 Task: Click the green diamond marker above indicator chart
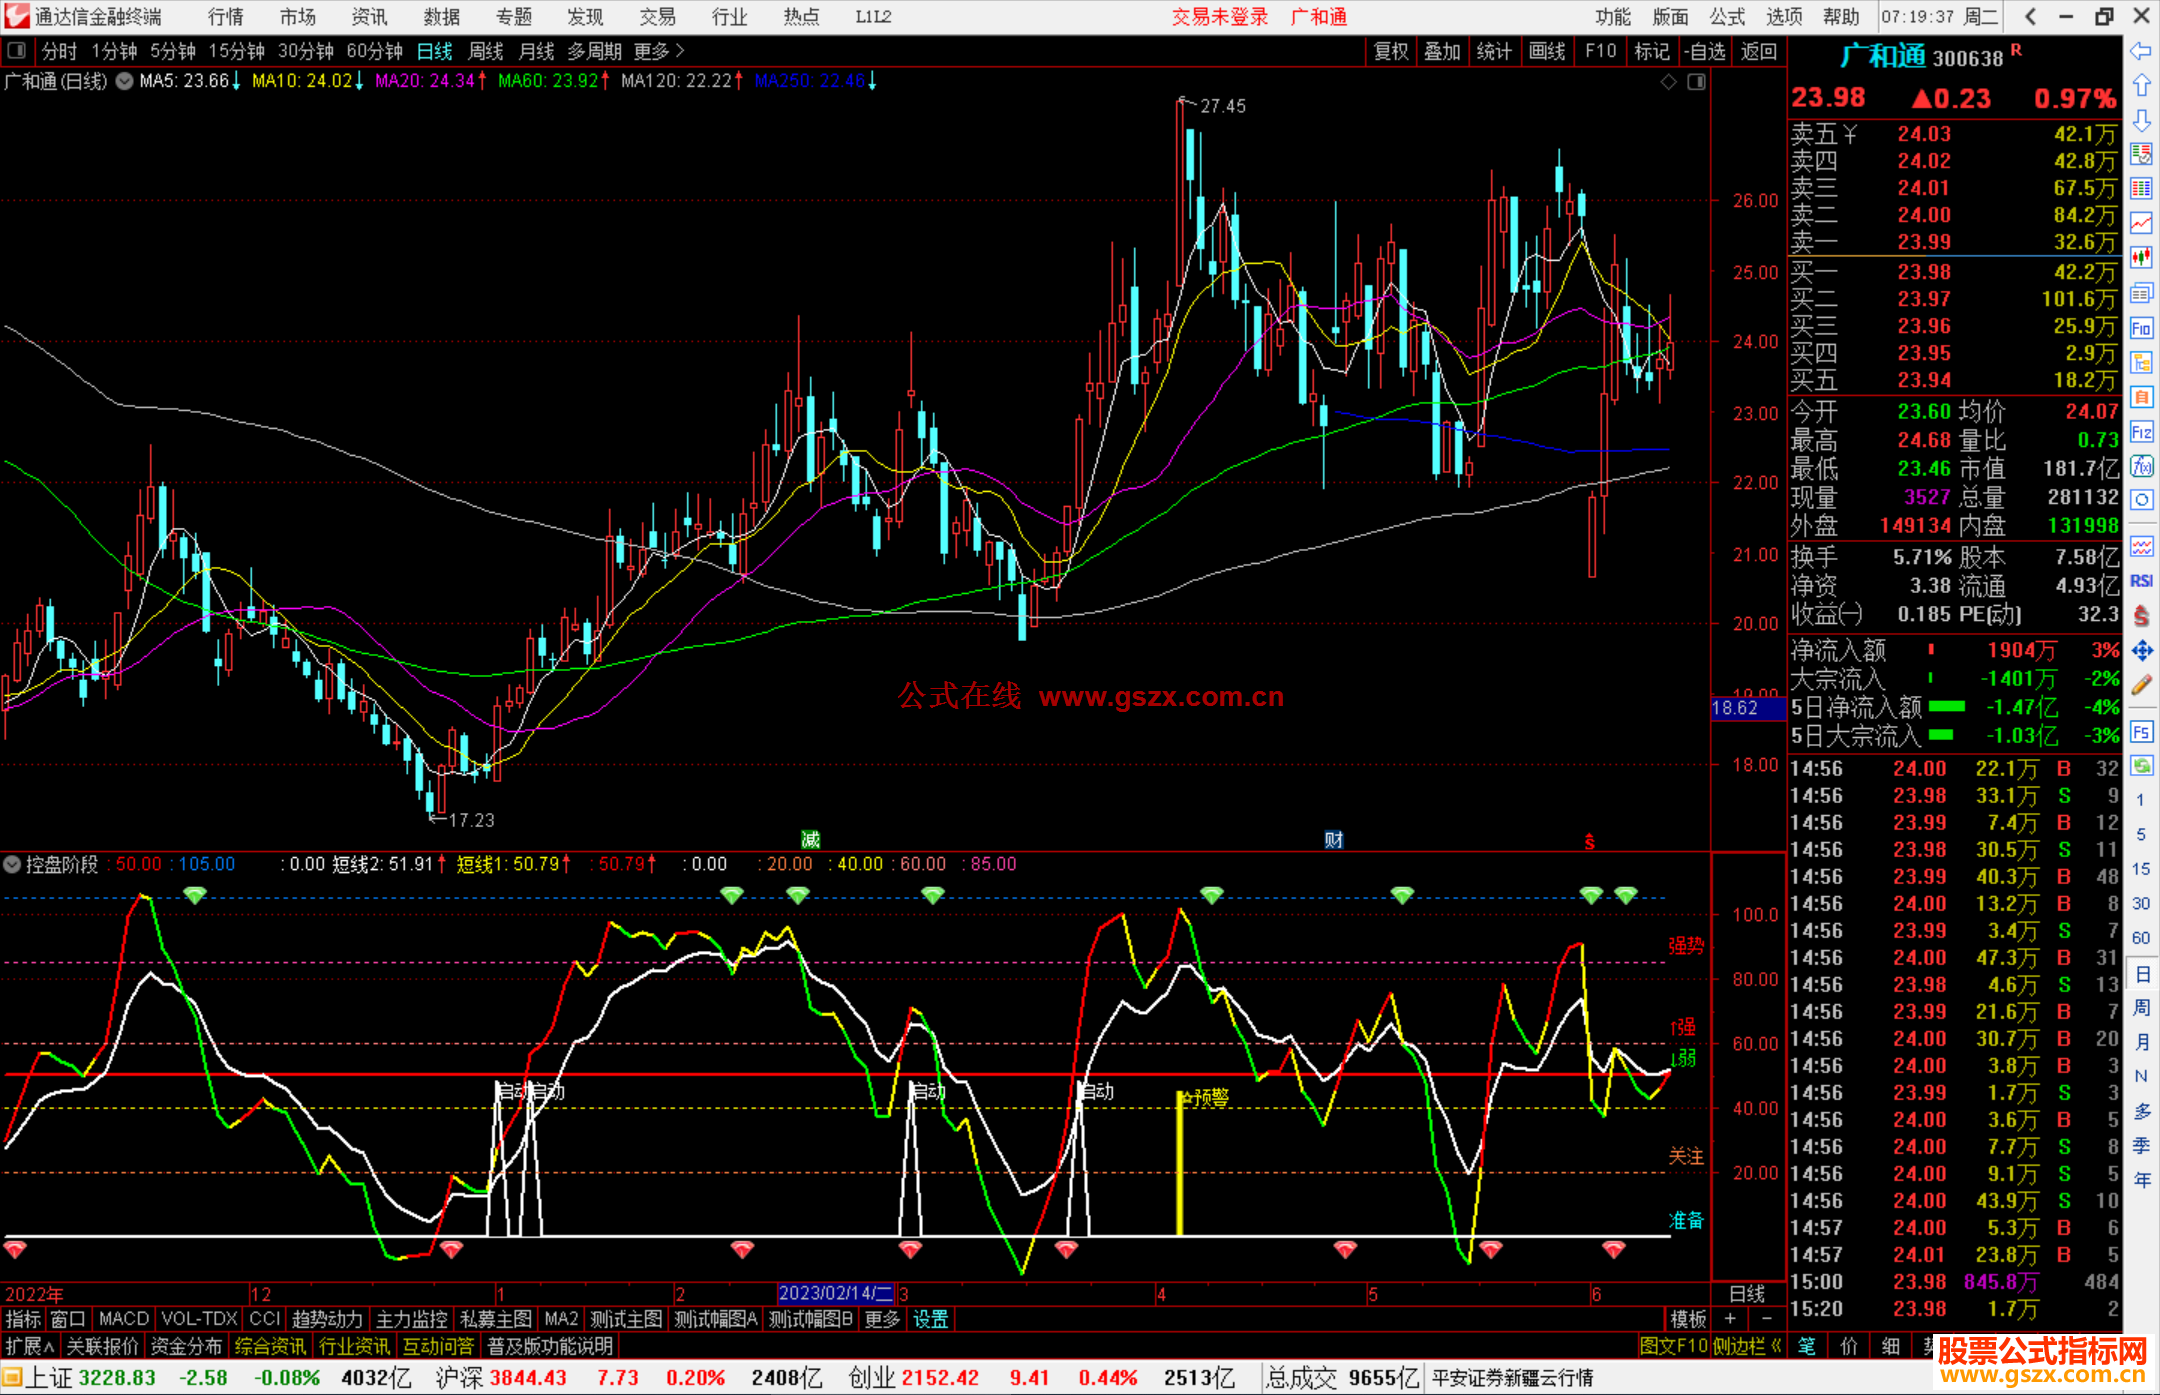[195, 894]
